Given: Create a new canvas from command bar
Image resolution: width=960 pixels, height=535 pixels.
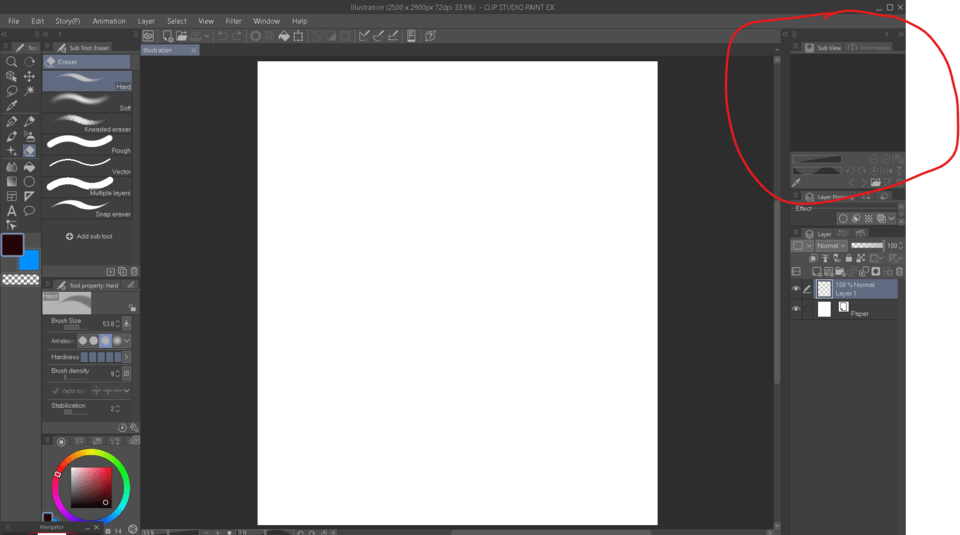Looking at the screenshot, I should (167, 36).
